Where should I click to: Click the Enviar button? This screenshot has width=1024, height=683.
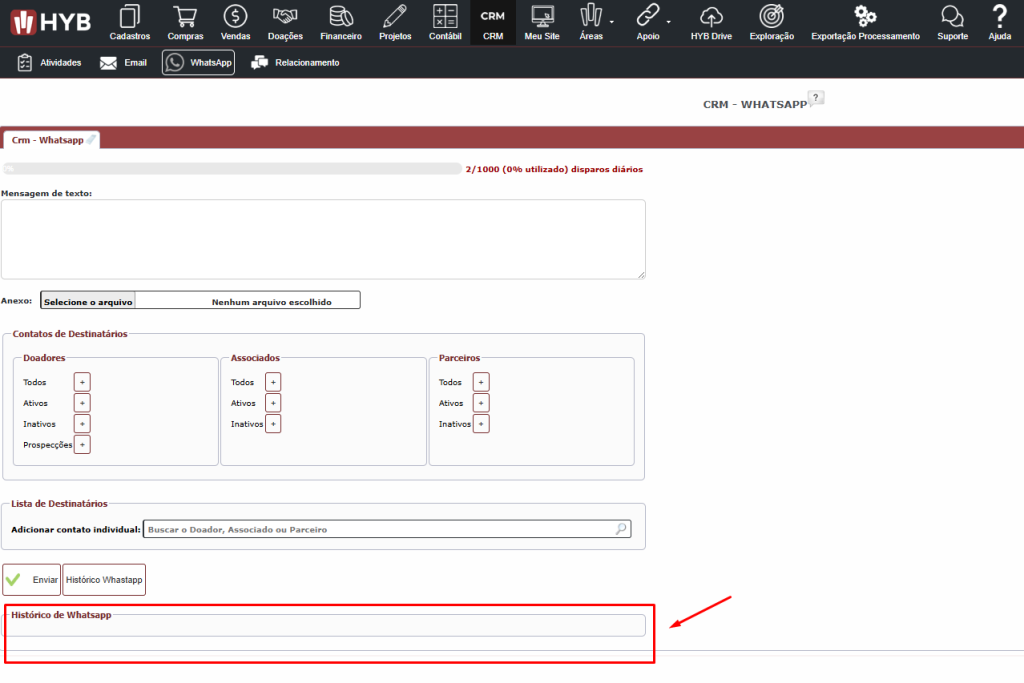tap(32, 580)
